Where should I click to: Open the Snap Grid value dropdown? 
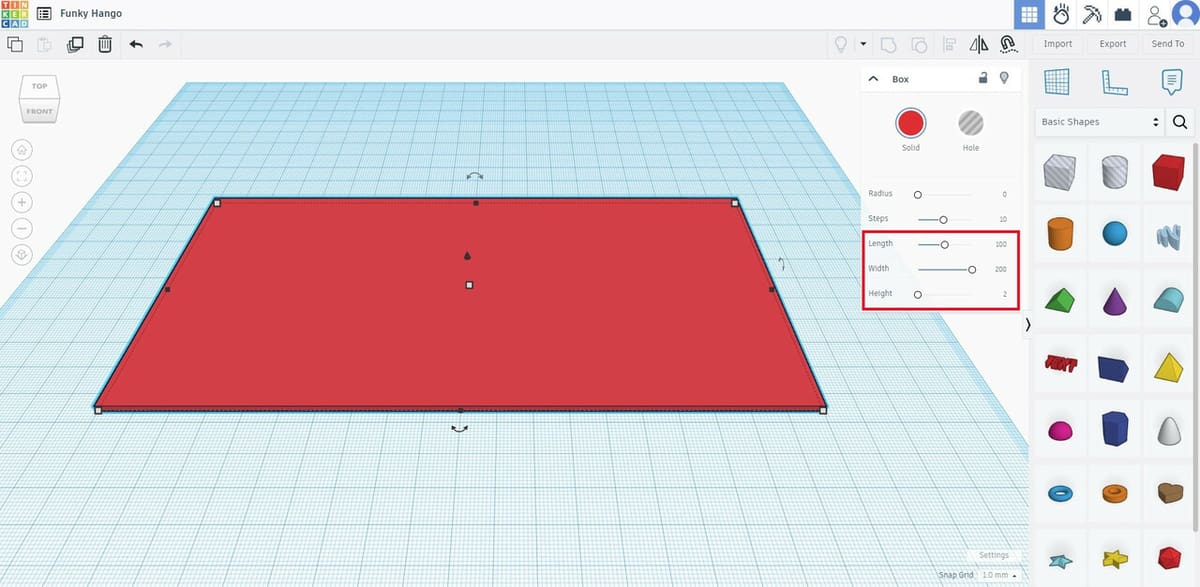(999, 575)
